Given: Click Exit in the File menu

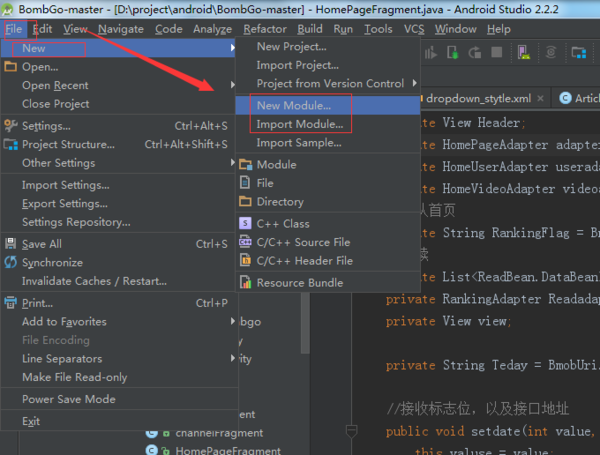Looking at the screenshot, I should [x=119, y=421].
